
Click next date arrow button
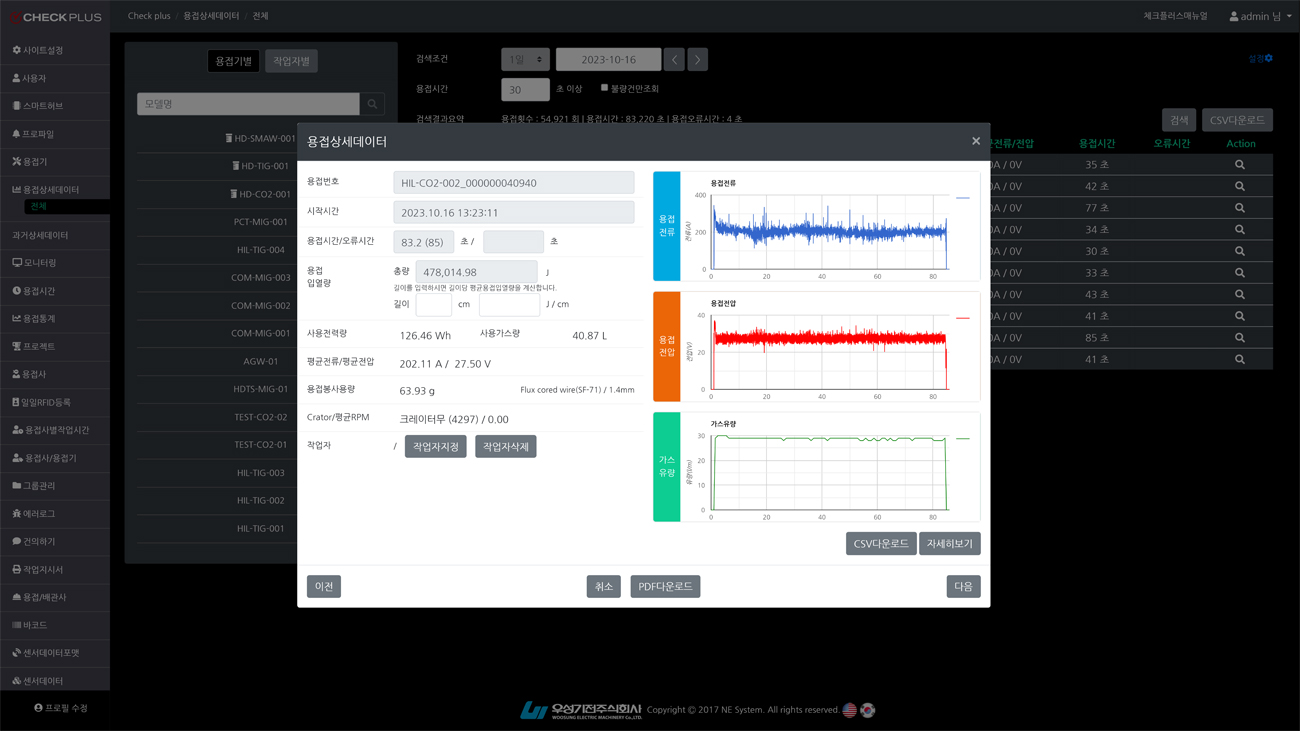[x=698, y=60]
